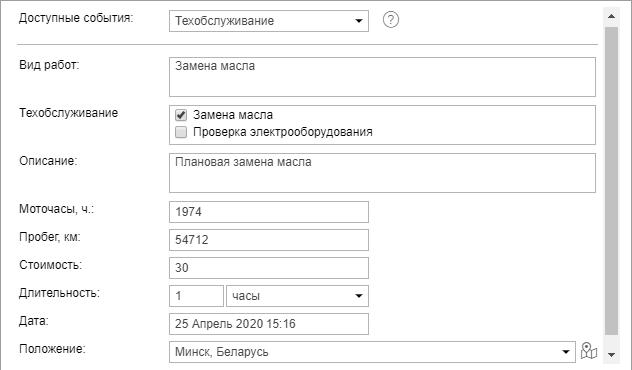Click the Проверка электрооборудования label text
This screenshot has height=370, width=632.
[x=283, y=132]
